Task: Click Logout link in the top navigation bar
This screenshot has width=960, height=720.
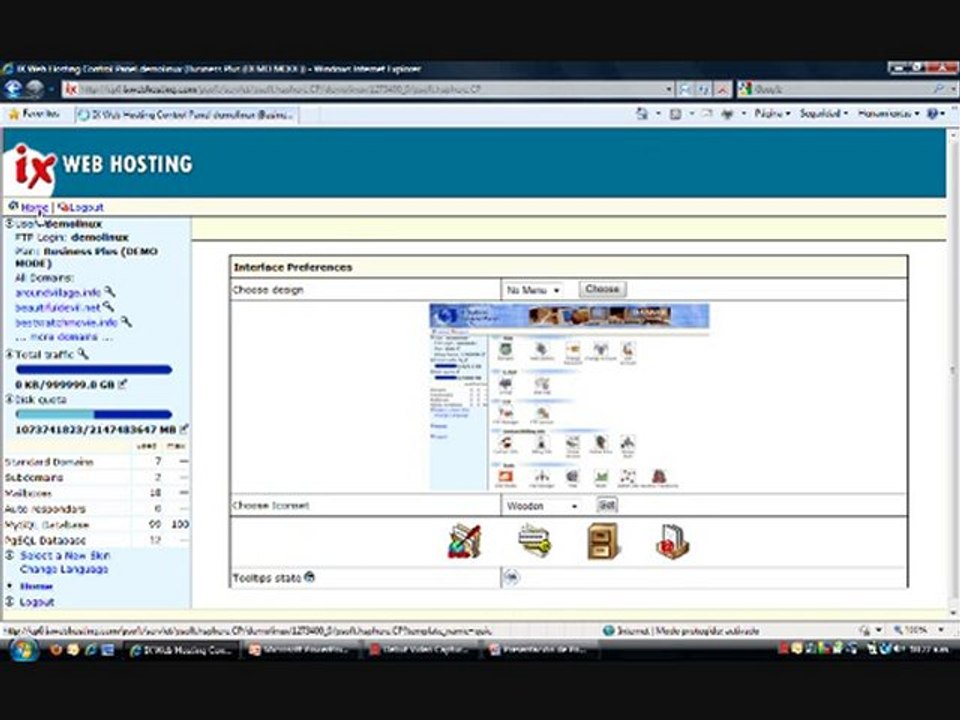Action: point(86,207)
